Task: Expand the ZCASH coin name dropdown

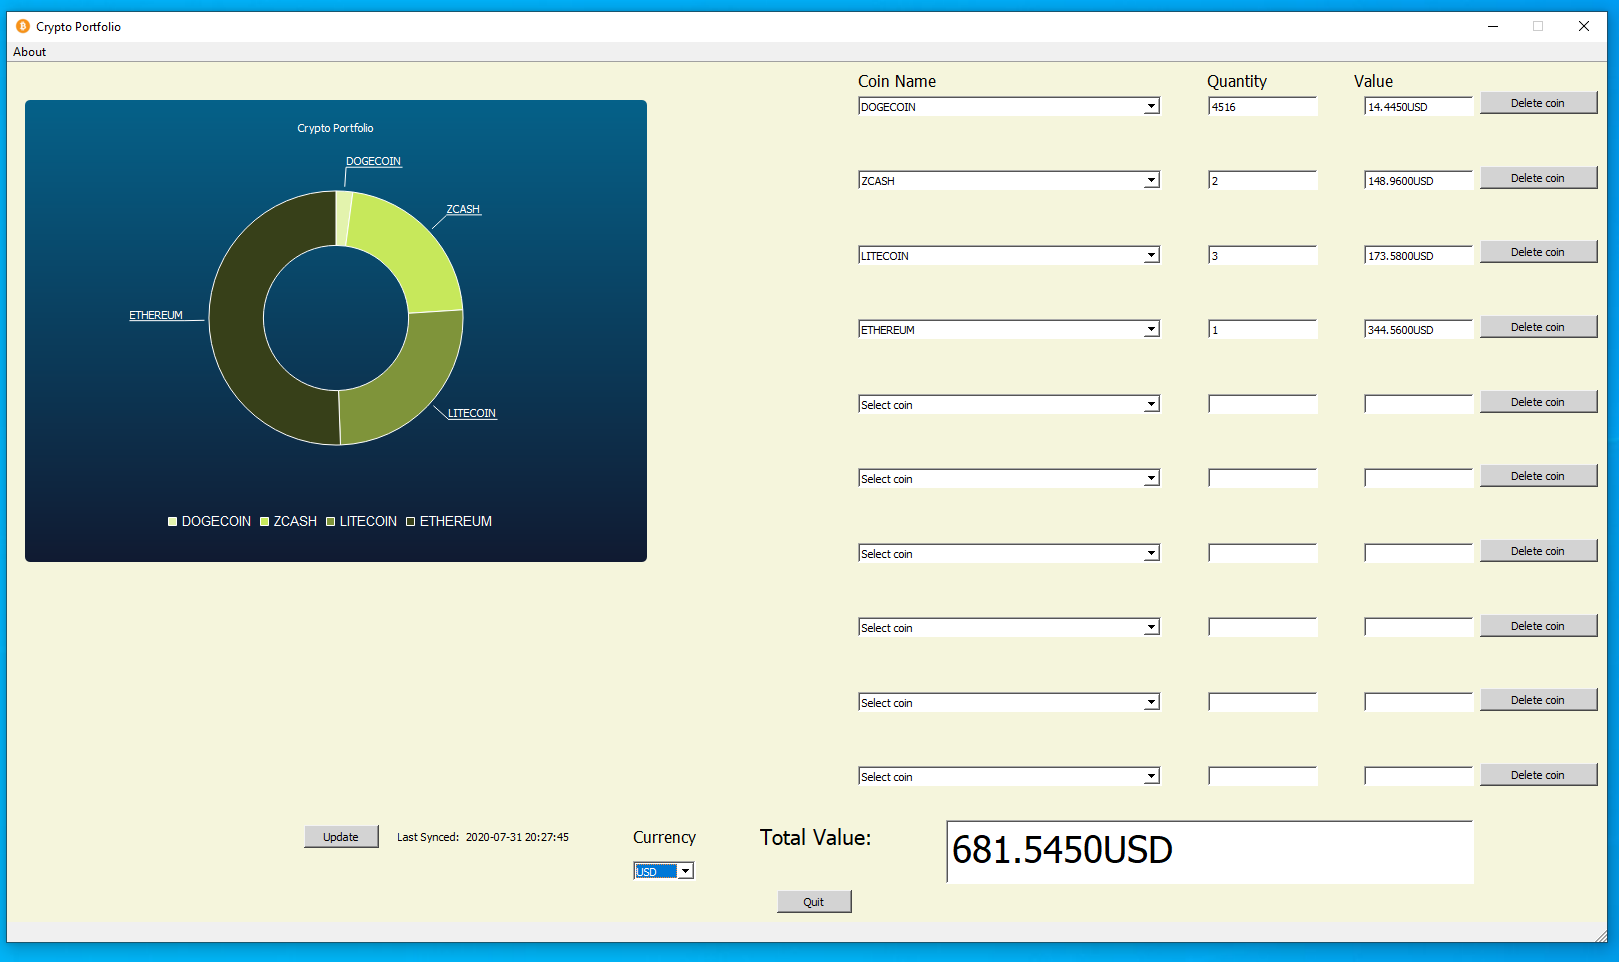Action: [1009, 180]
